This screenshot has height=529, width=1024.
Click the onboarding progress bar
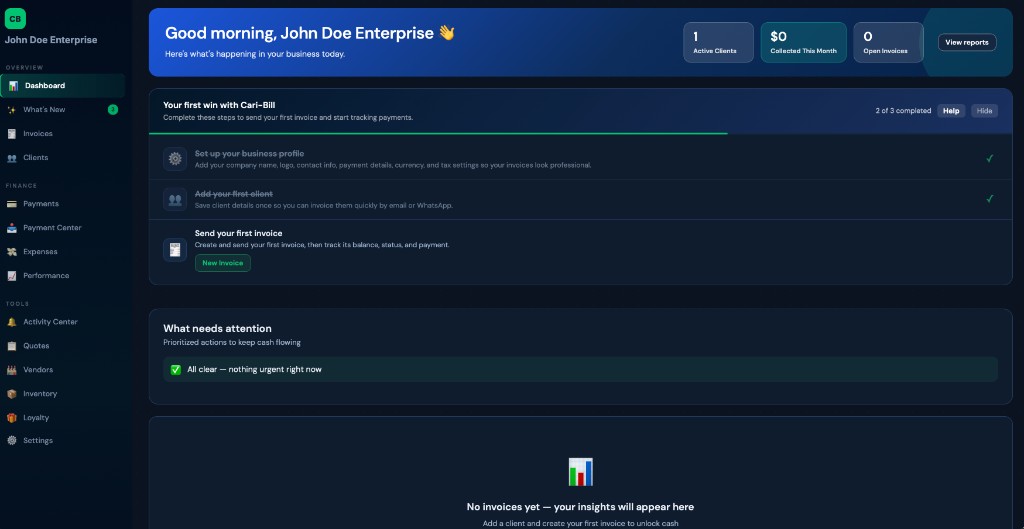pos(581,133)
